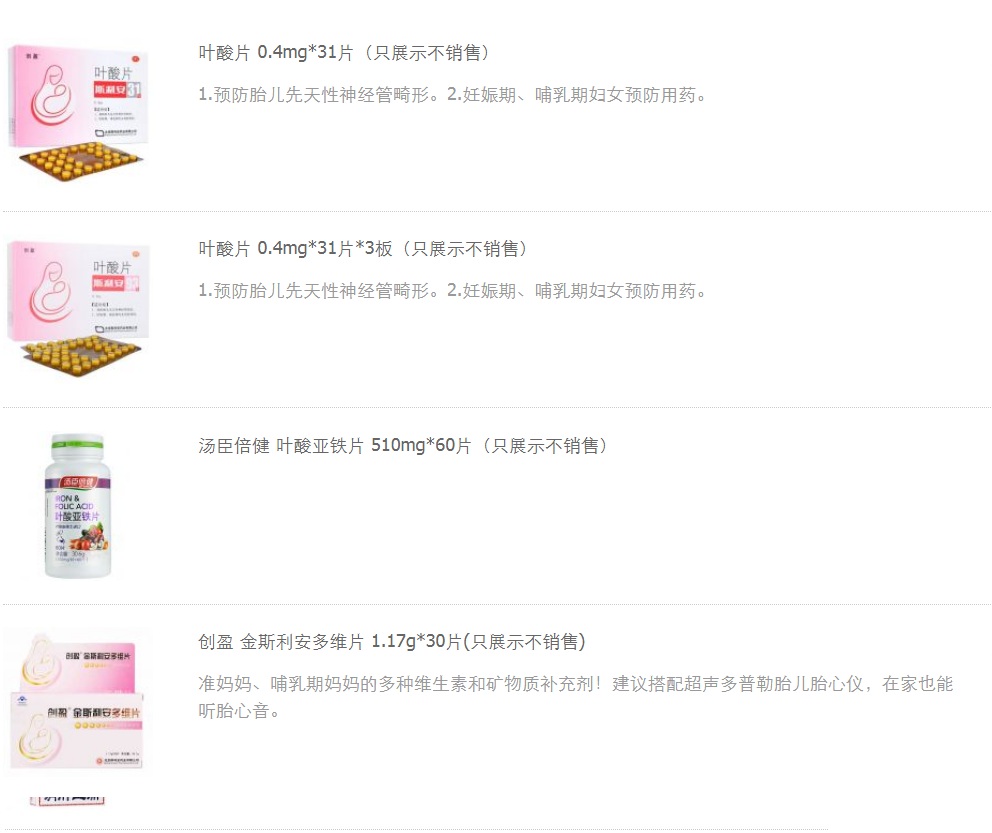992x833 pixels.
Task: Open the 汤臣倍健 叶酸亚铁片 510mg*60片 title
Action: click(x=403, y=446)
